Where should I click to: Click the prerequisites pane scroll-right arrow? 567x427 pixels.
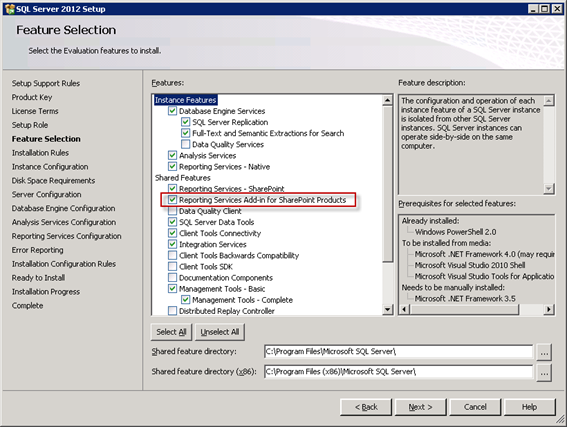(x=549, y=309)
